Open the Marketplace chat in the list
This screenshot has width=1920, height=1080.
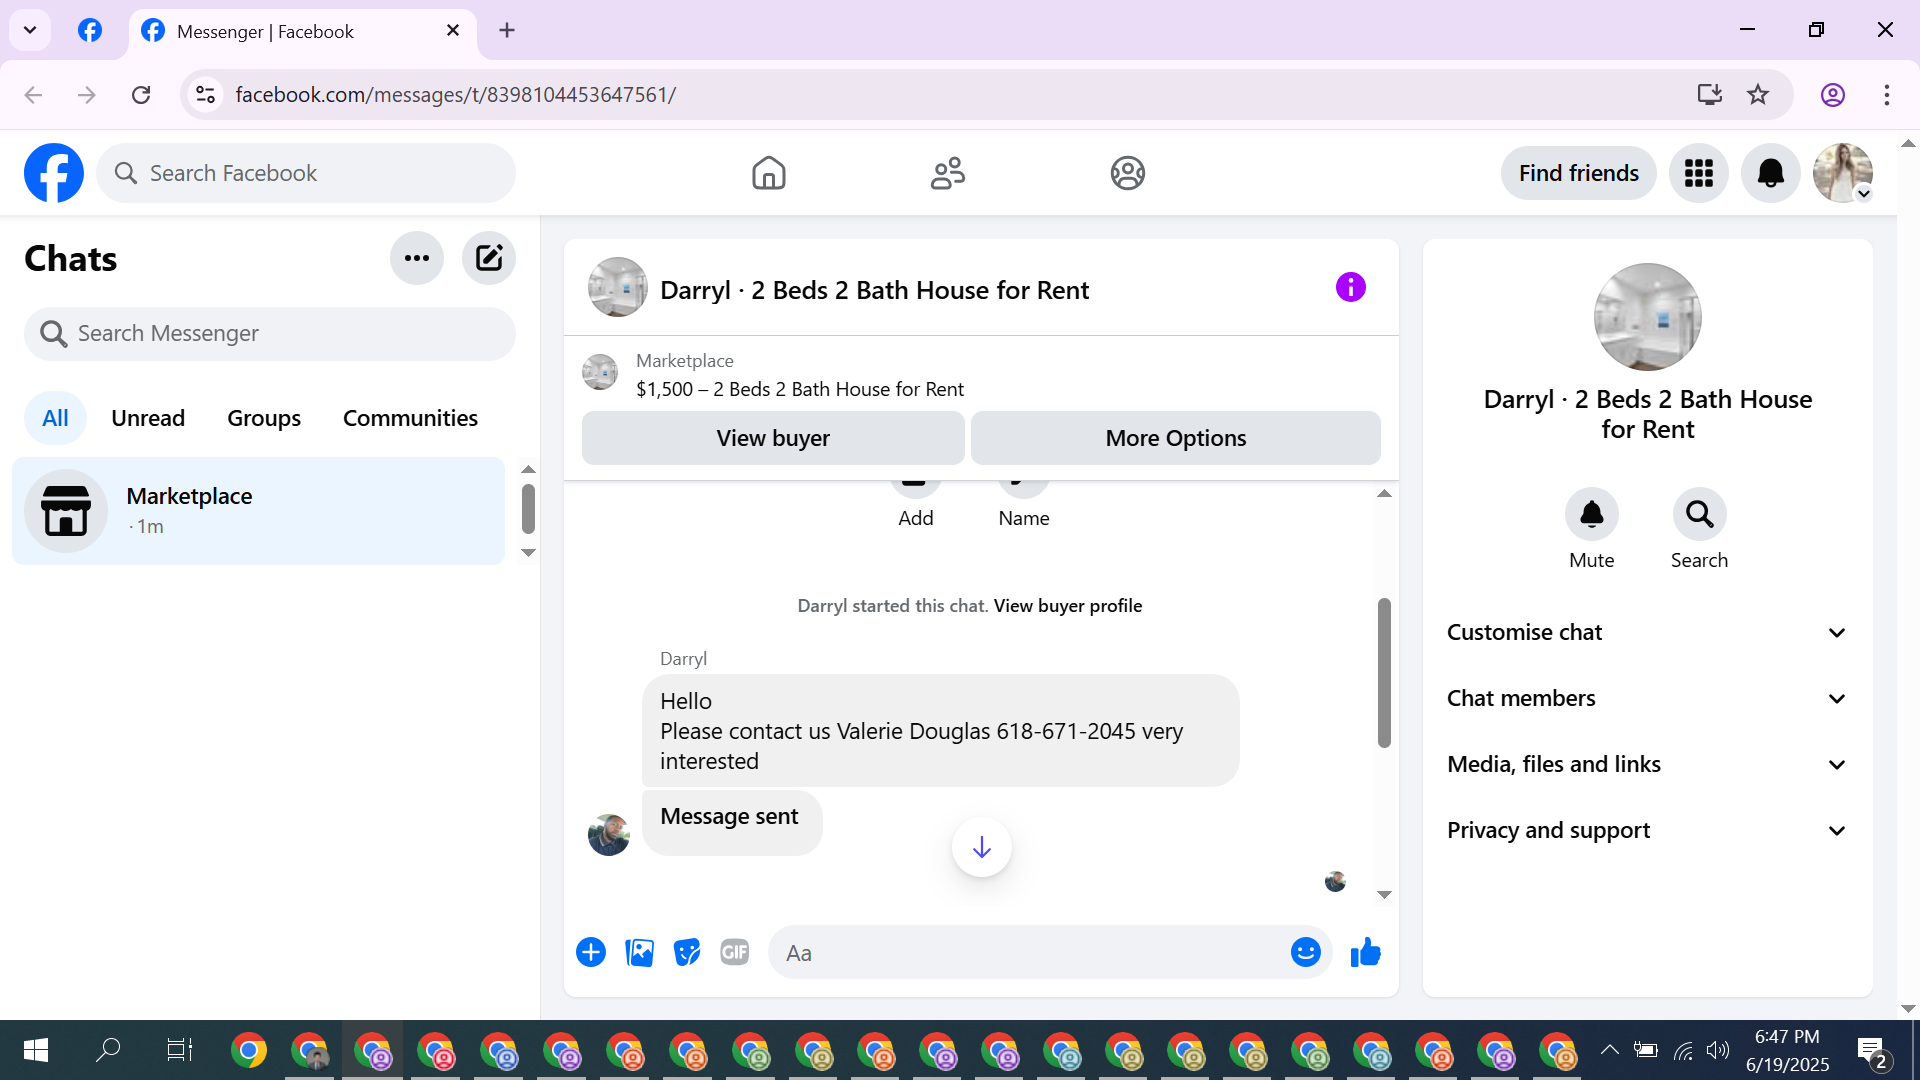[258, 511]
